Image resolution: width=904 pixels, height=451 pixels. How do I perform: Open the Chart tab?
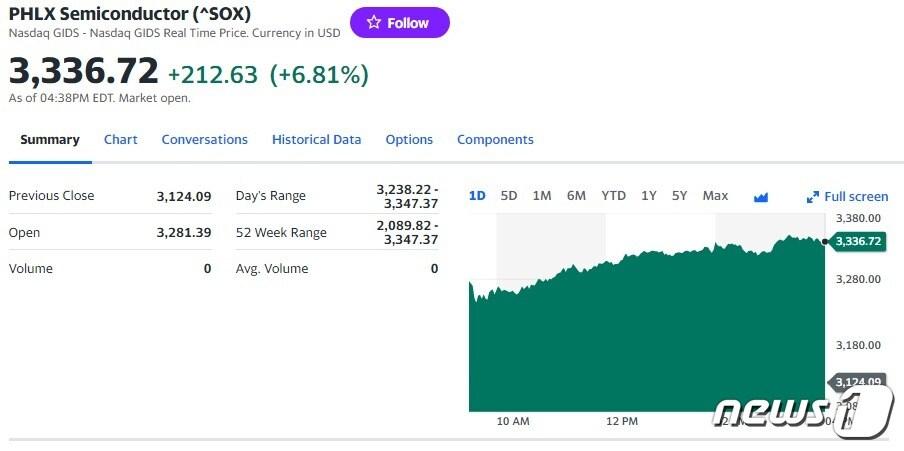coord(121,140)
